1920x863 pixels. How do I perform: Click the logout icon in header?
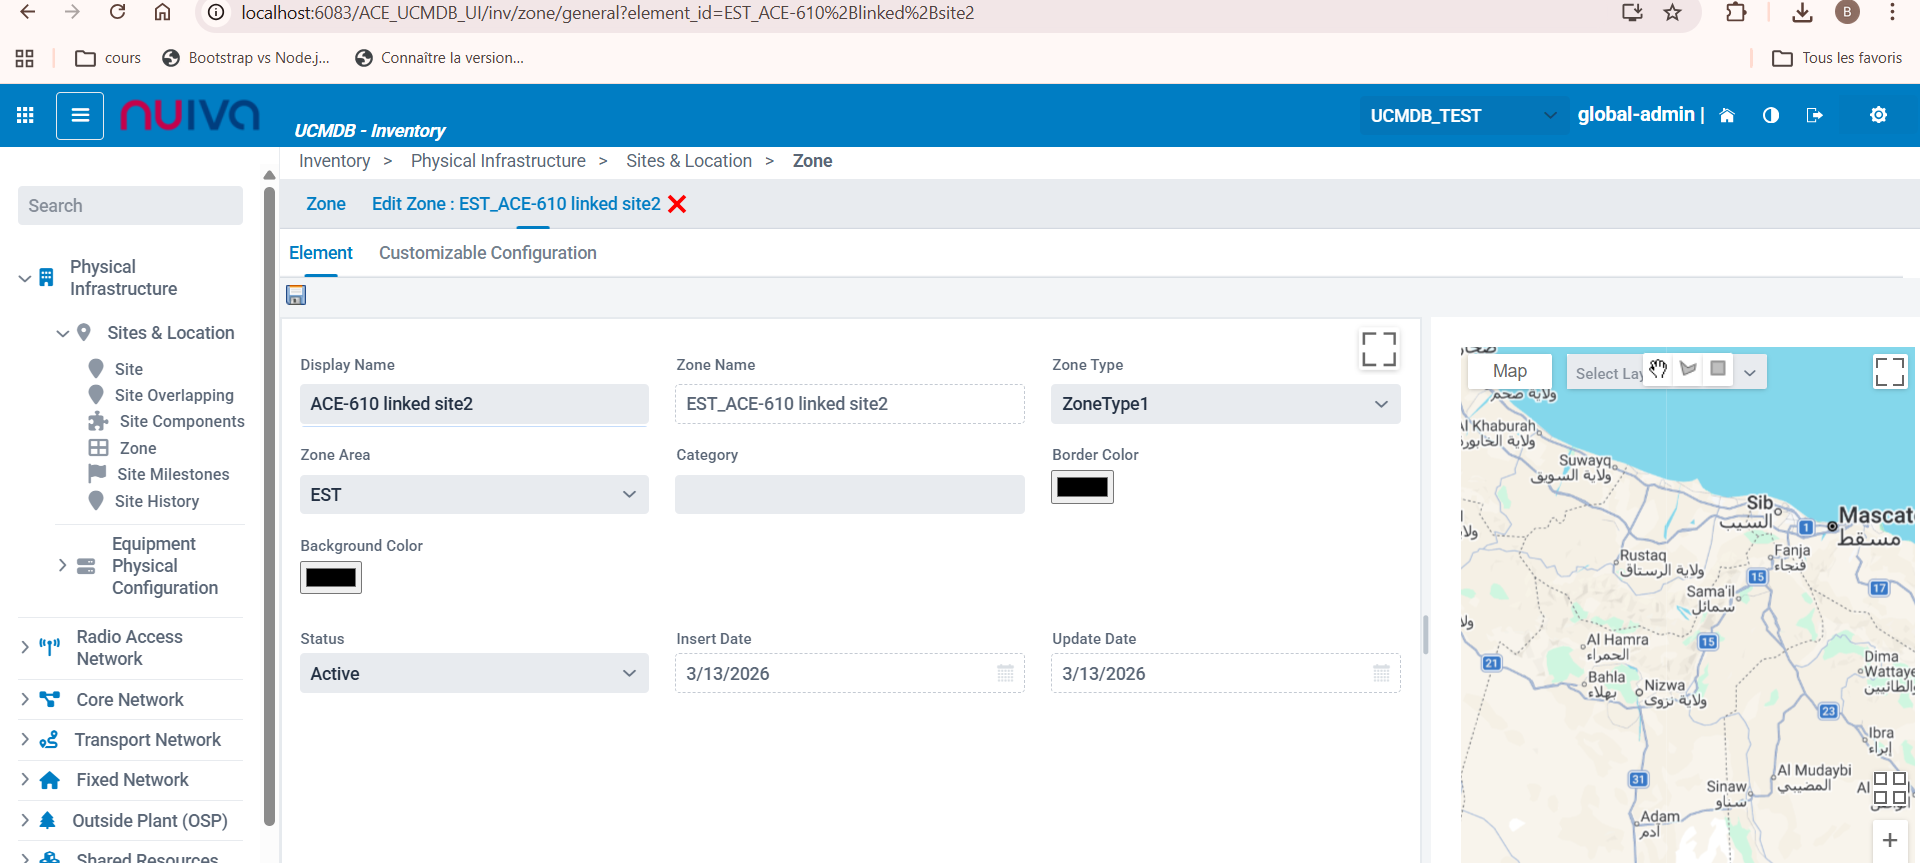click(1815, 115)
